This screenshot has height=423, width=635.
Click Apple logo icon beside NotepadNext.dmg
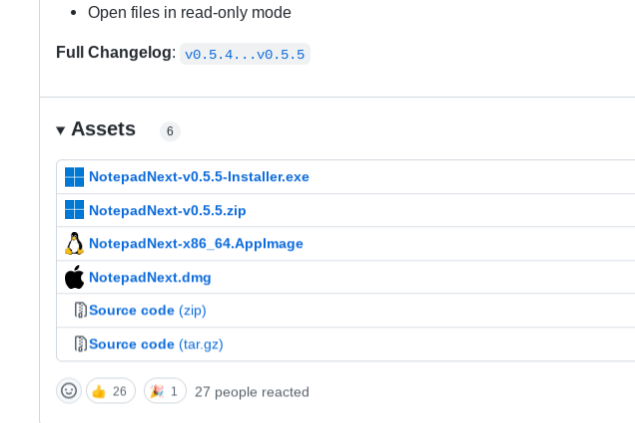pyautogui.click(x=75, y=277)
